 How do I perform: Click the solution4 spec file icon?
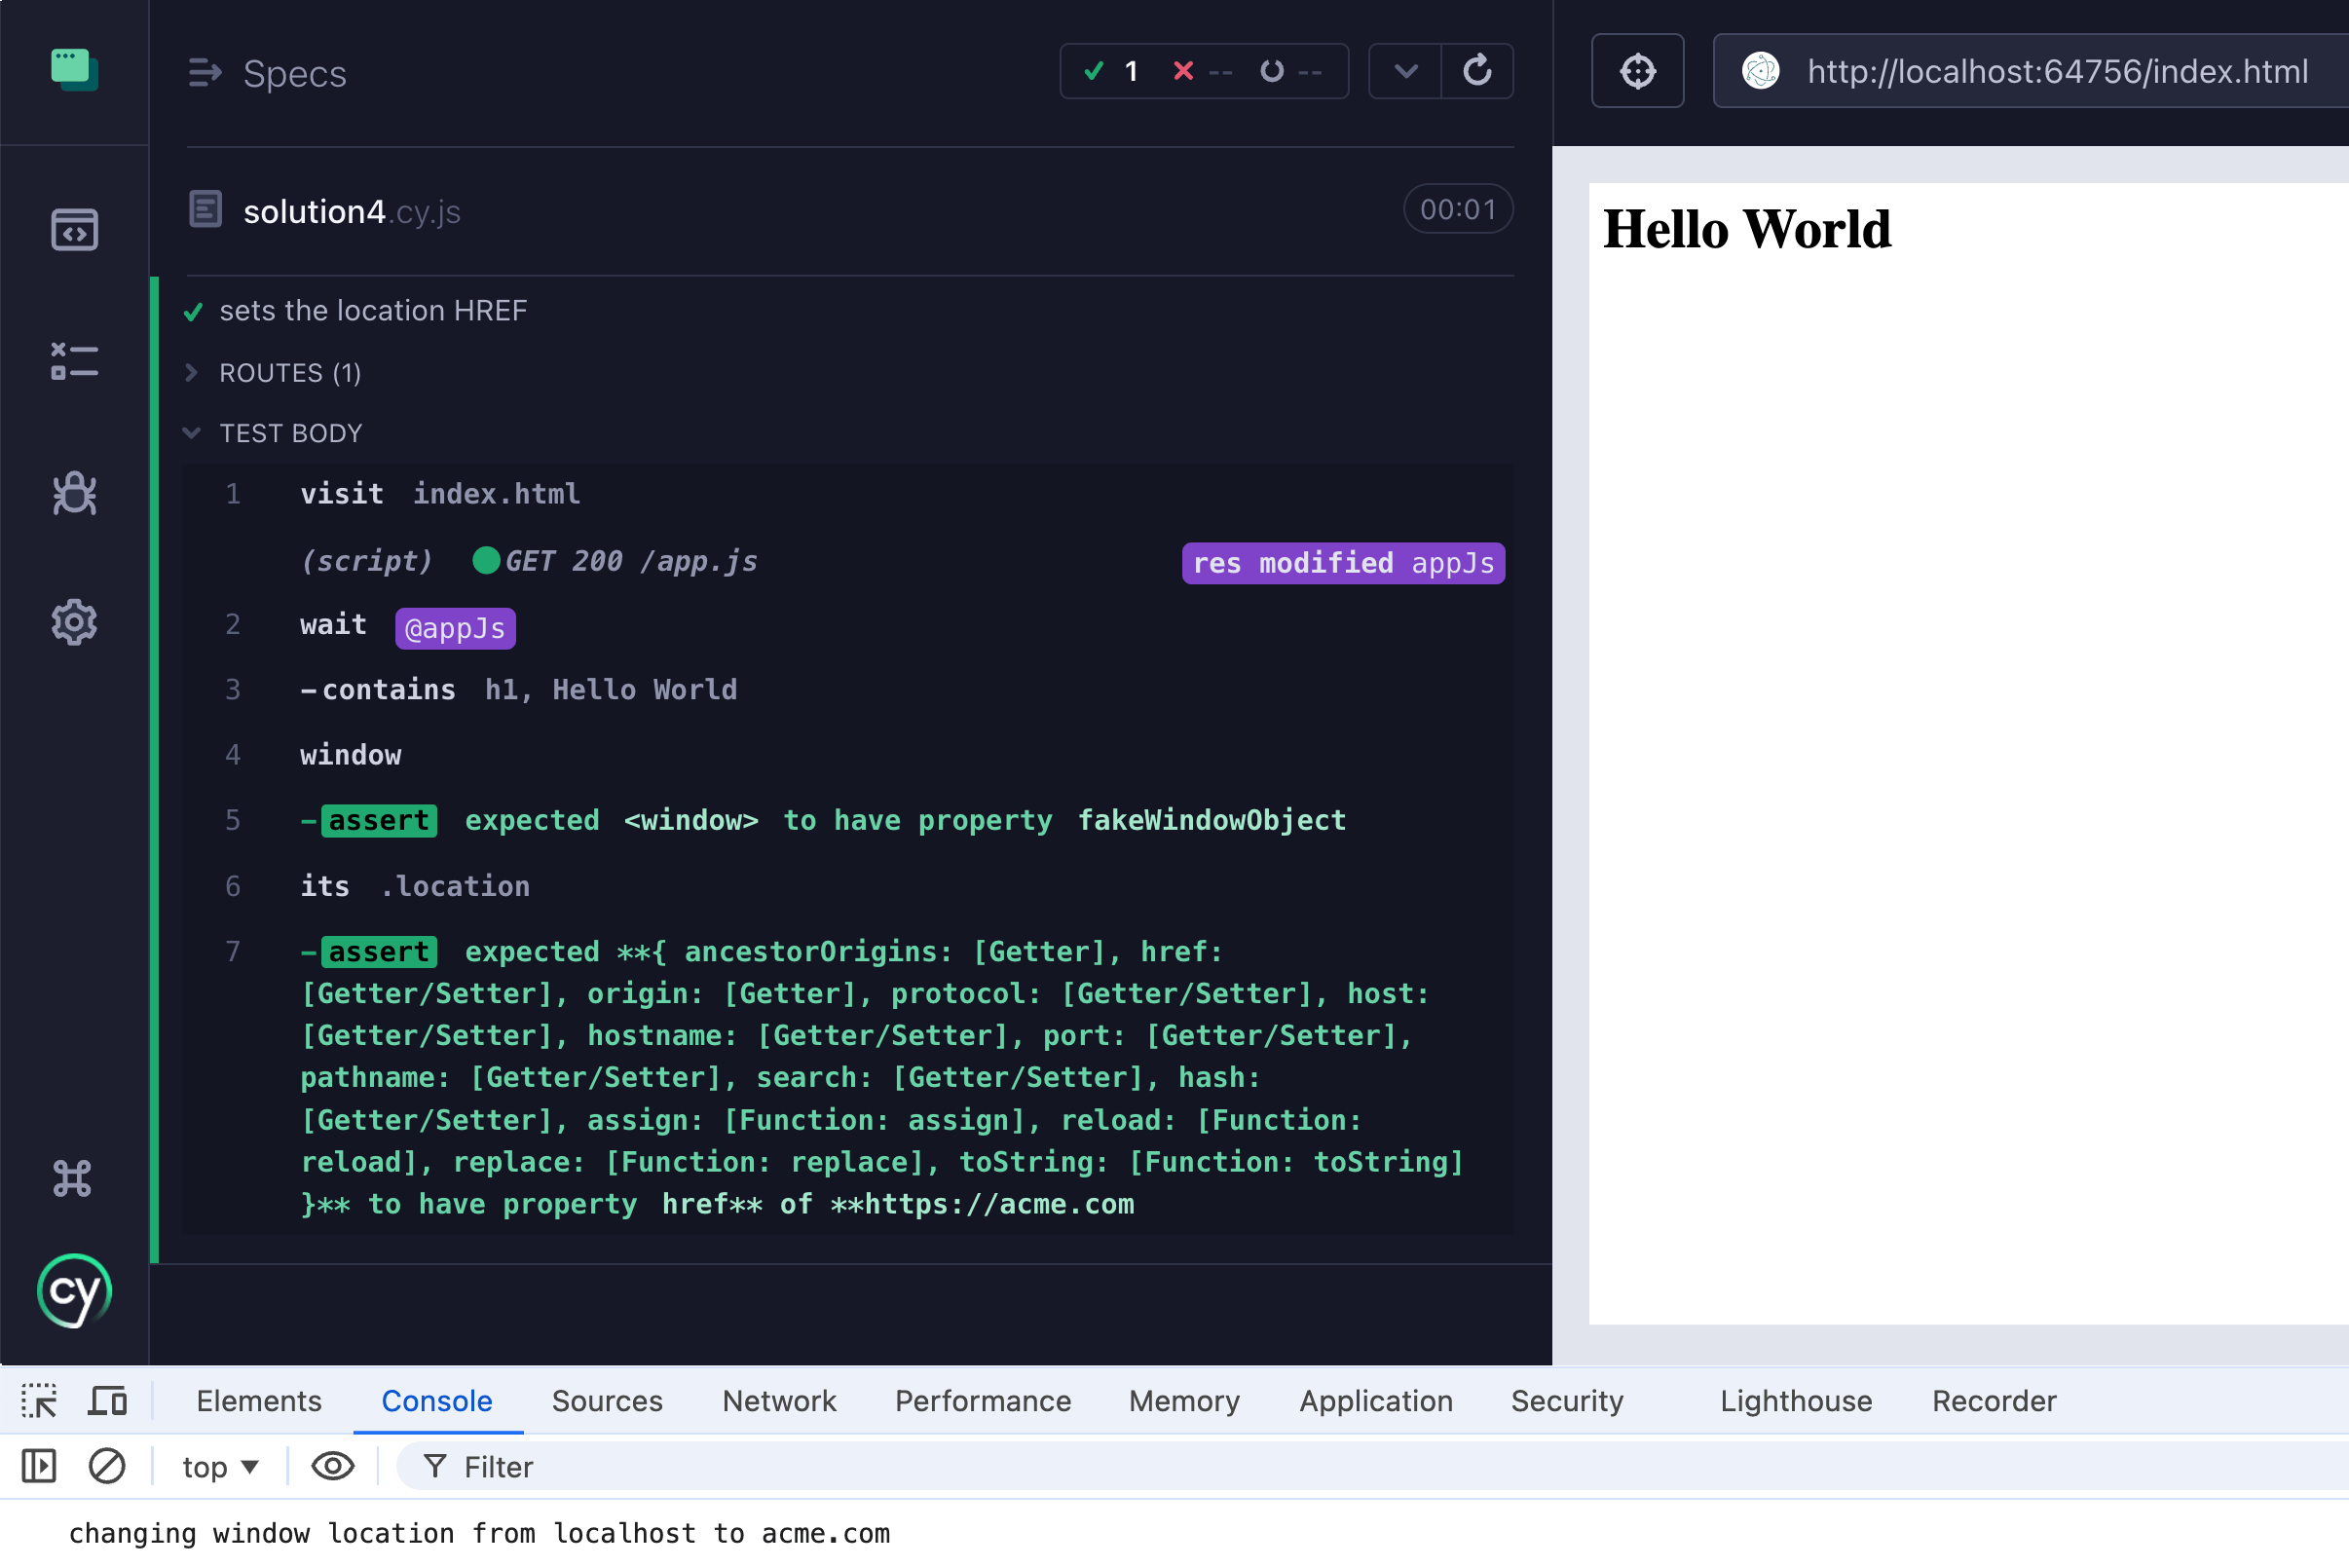coord(206,210)
